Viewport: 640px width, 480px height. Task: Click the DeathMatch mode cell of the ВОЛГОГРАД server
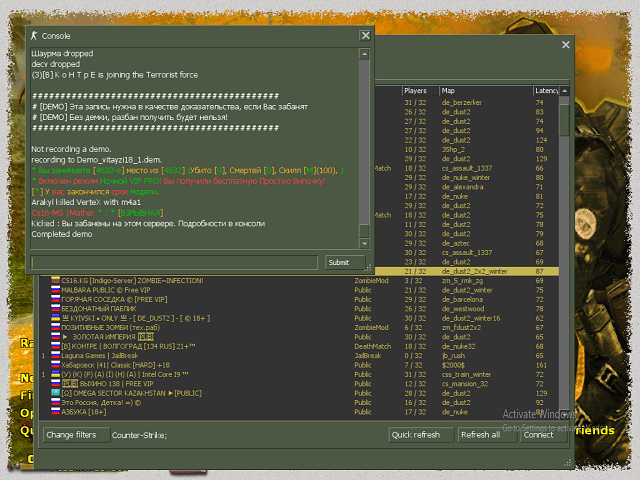click(372, 346)
